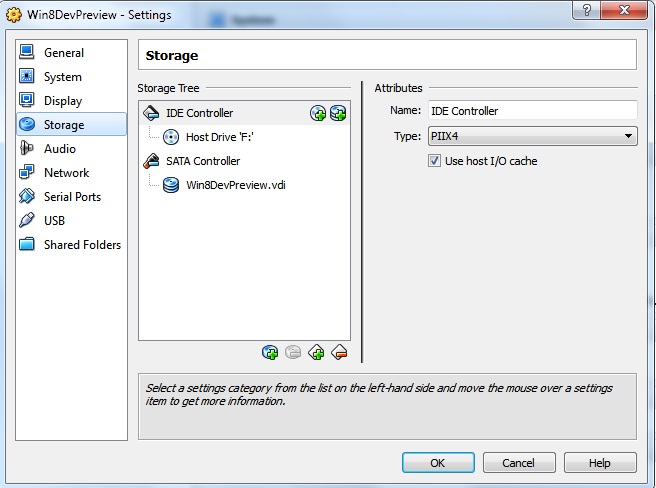The image size is (656, 488).
Task: Click the SATA Controller icon in tree
Action: 151,161
